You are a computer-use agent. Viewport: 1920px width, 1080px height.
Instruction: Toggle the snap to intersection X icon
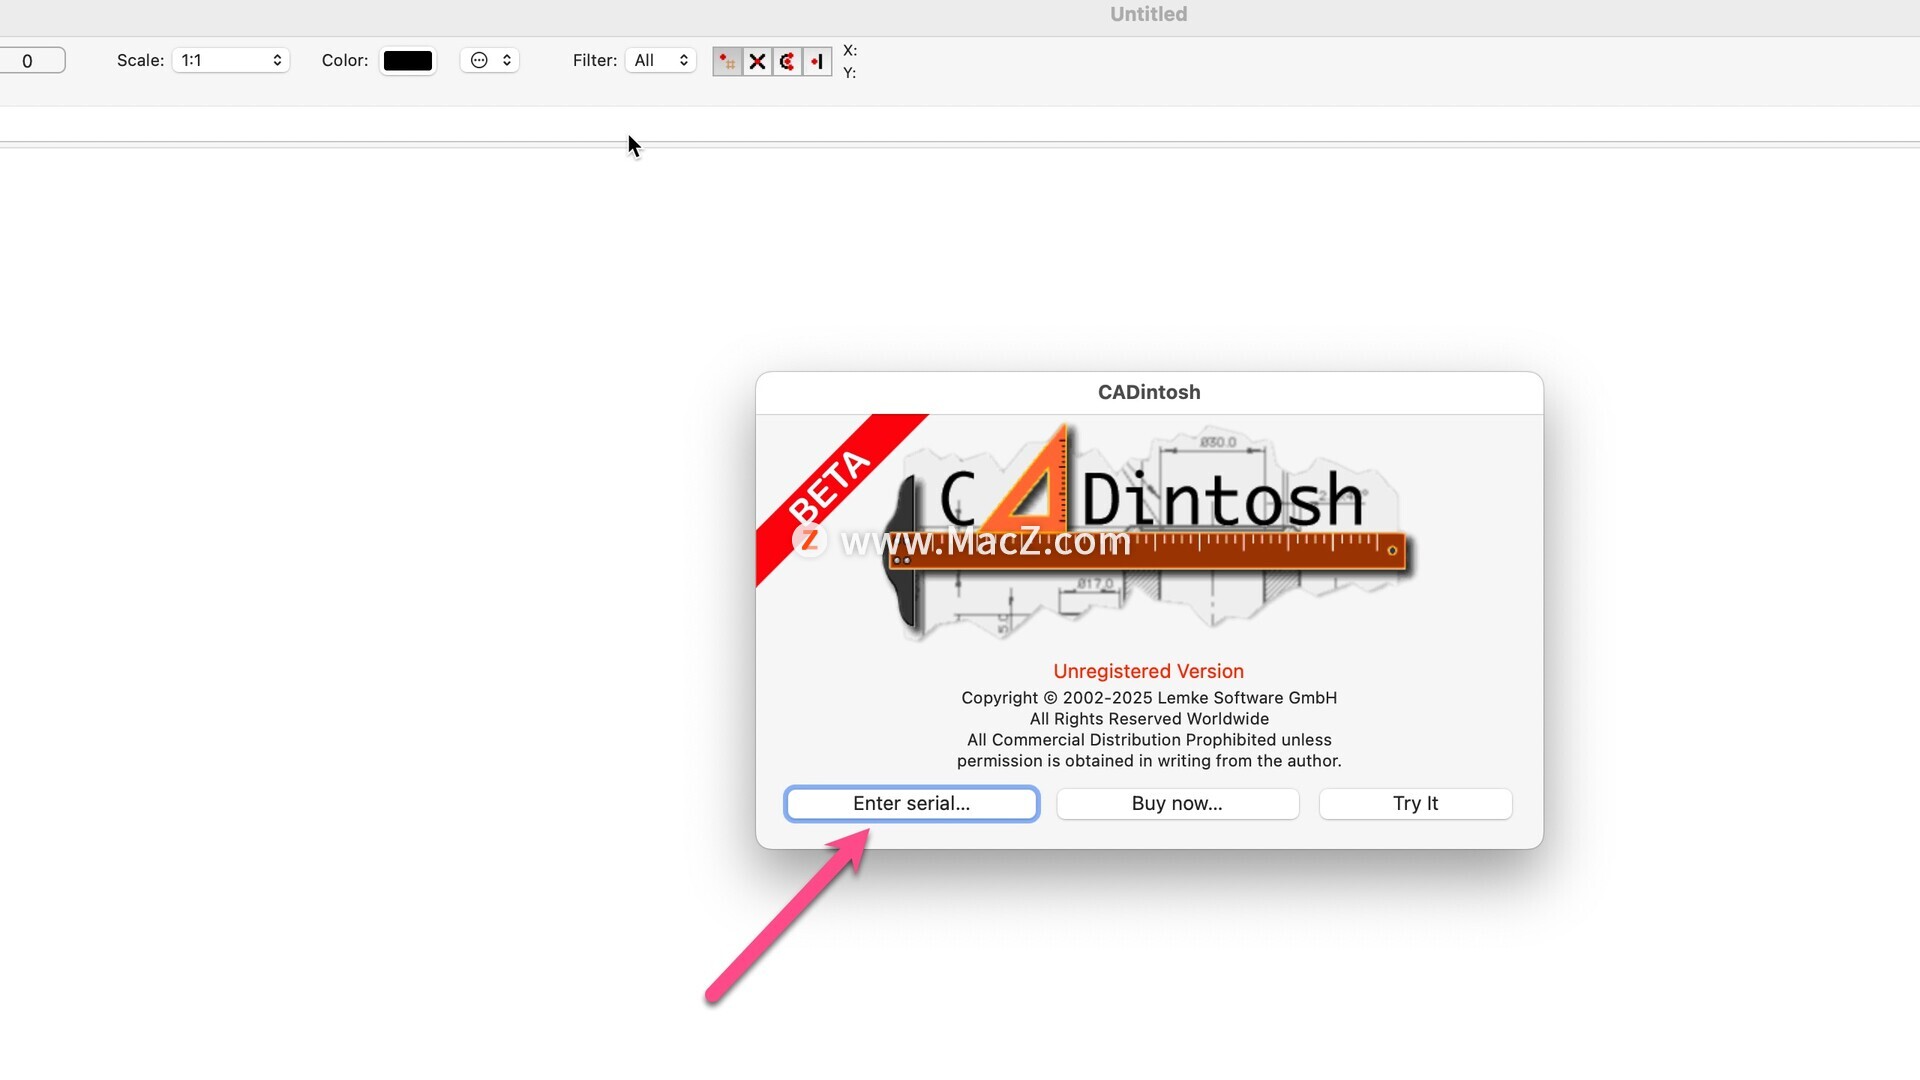click(757, 62)
